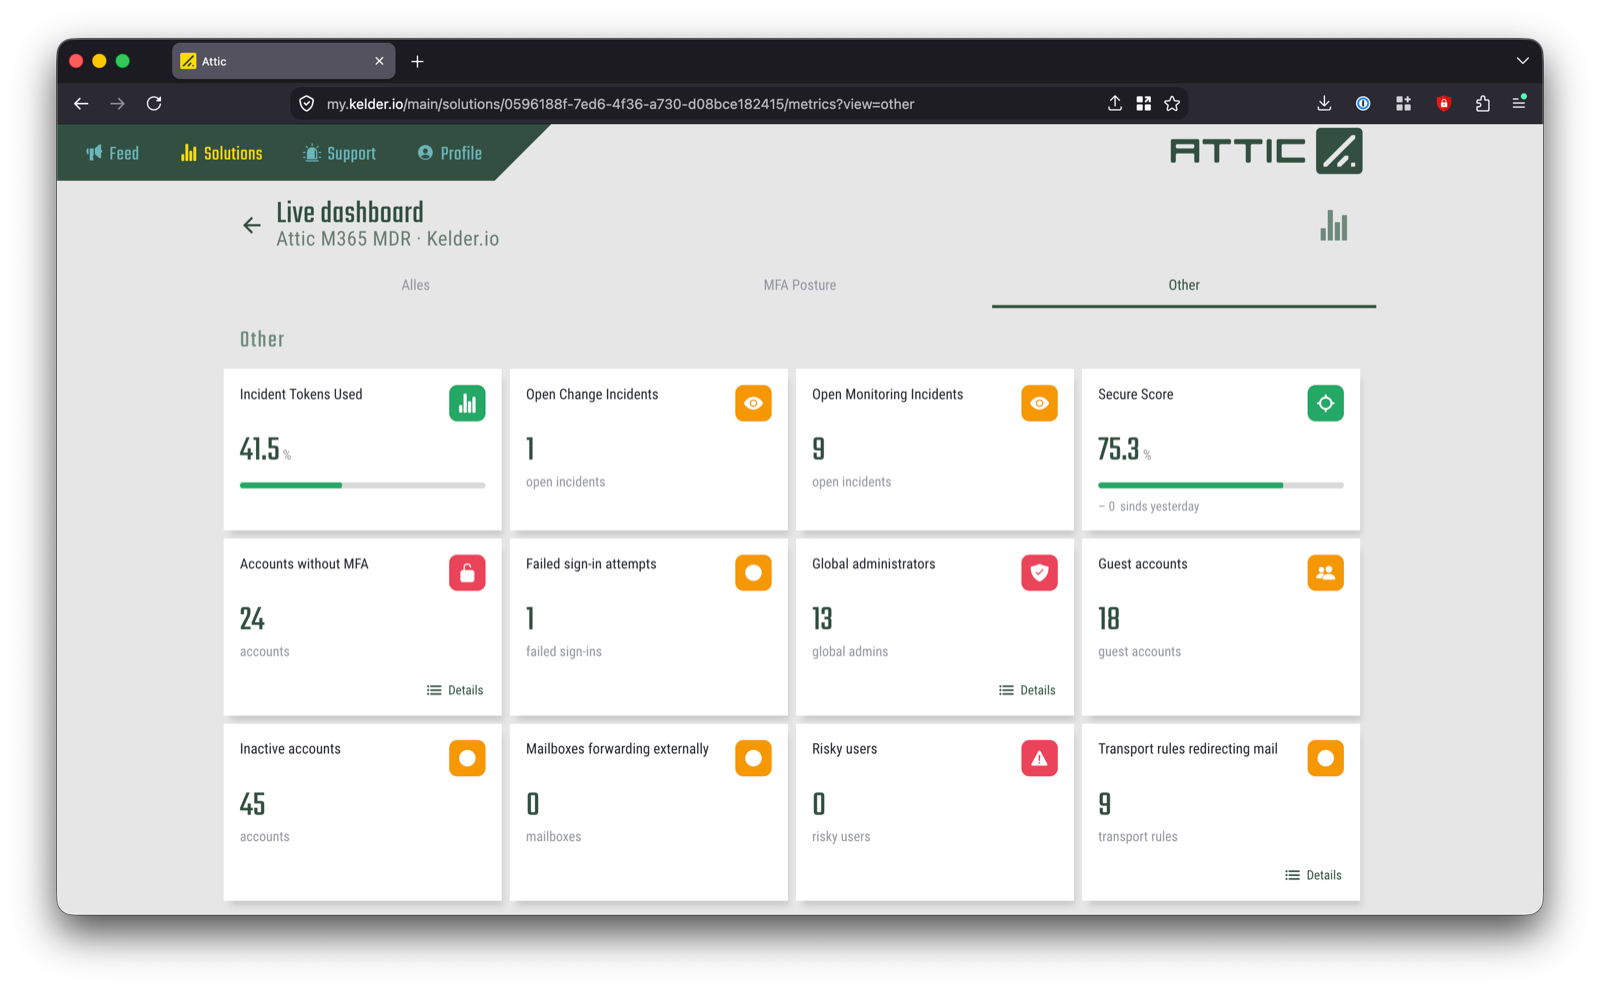Click the 9 open monitoring incidents value
The image size is (1600, 990).
pyautogui.click(x=818, y=449)
